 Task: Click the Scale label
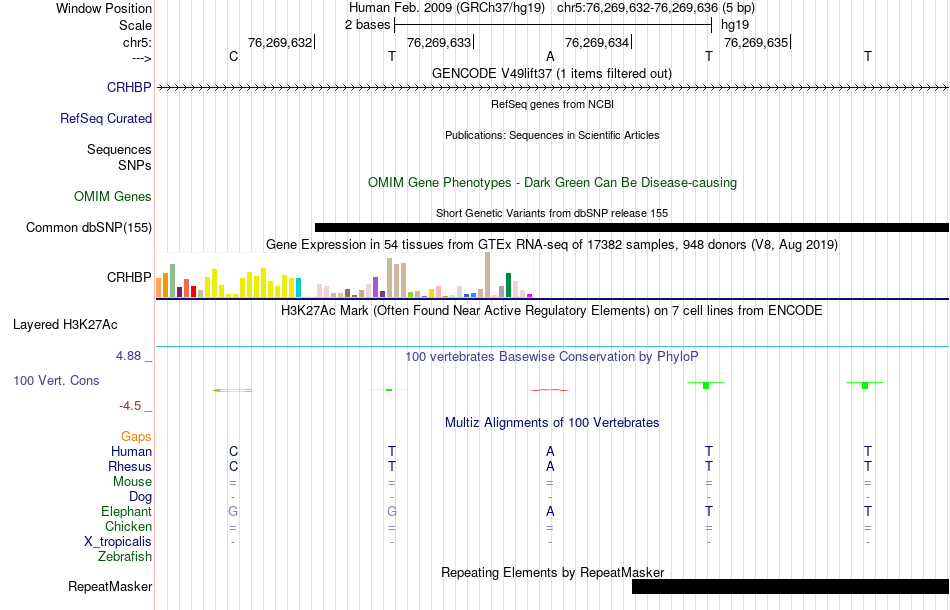coord(135,25)
